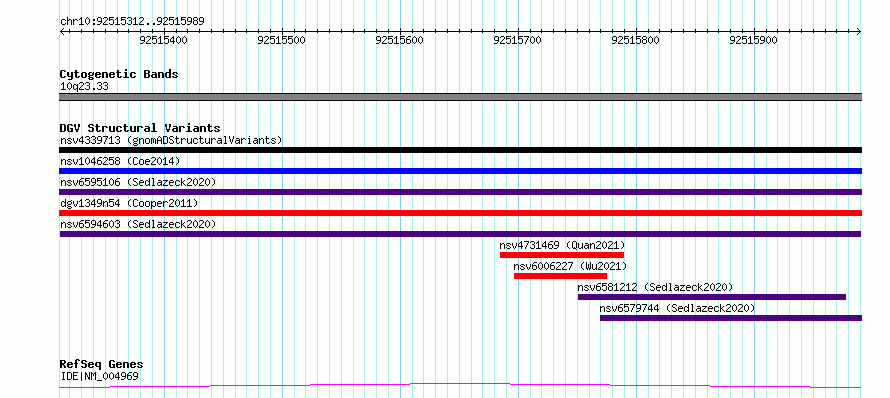Click the nsv6579744 (Sedlazeck2020) label

[x=677, y=308]
